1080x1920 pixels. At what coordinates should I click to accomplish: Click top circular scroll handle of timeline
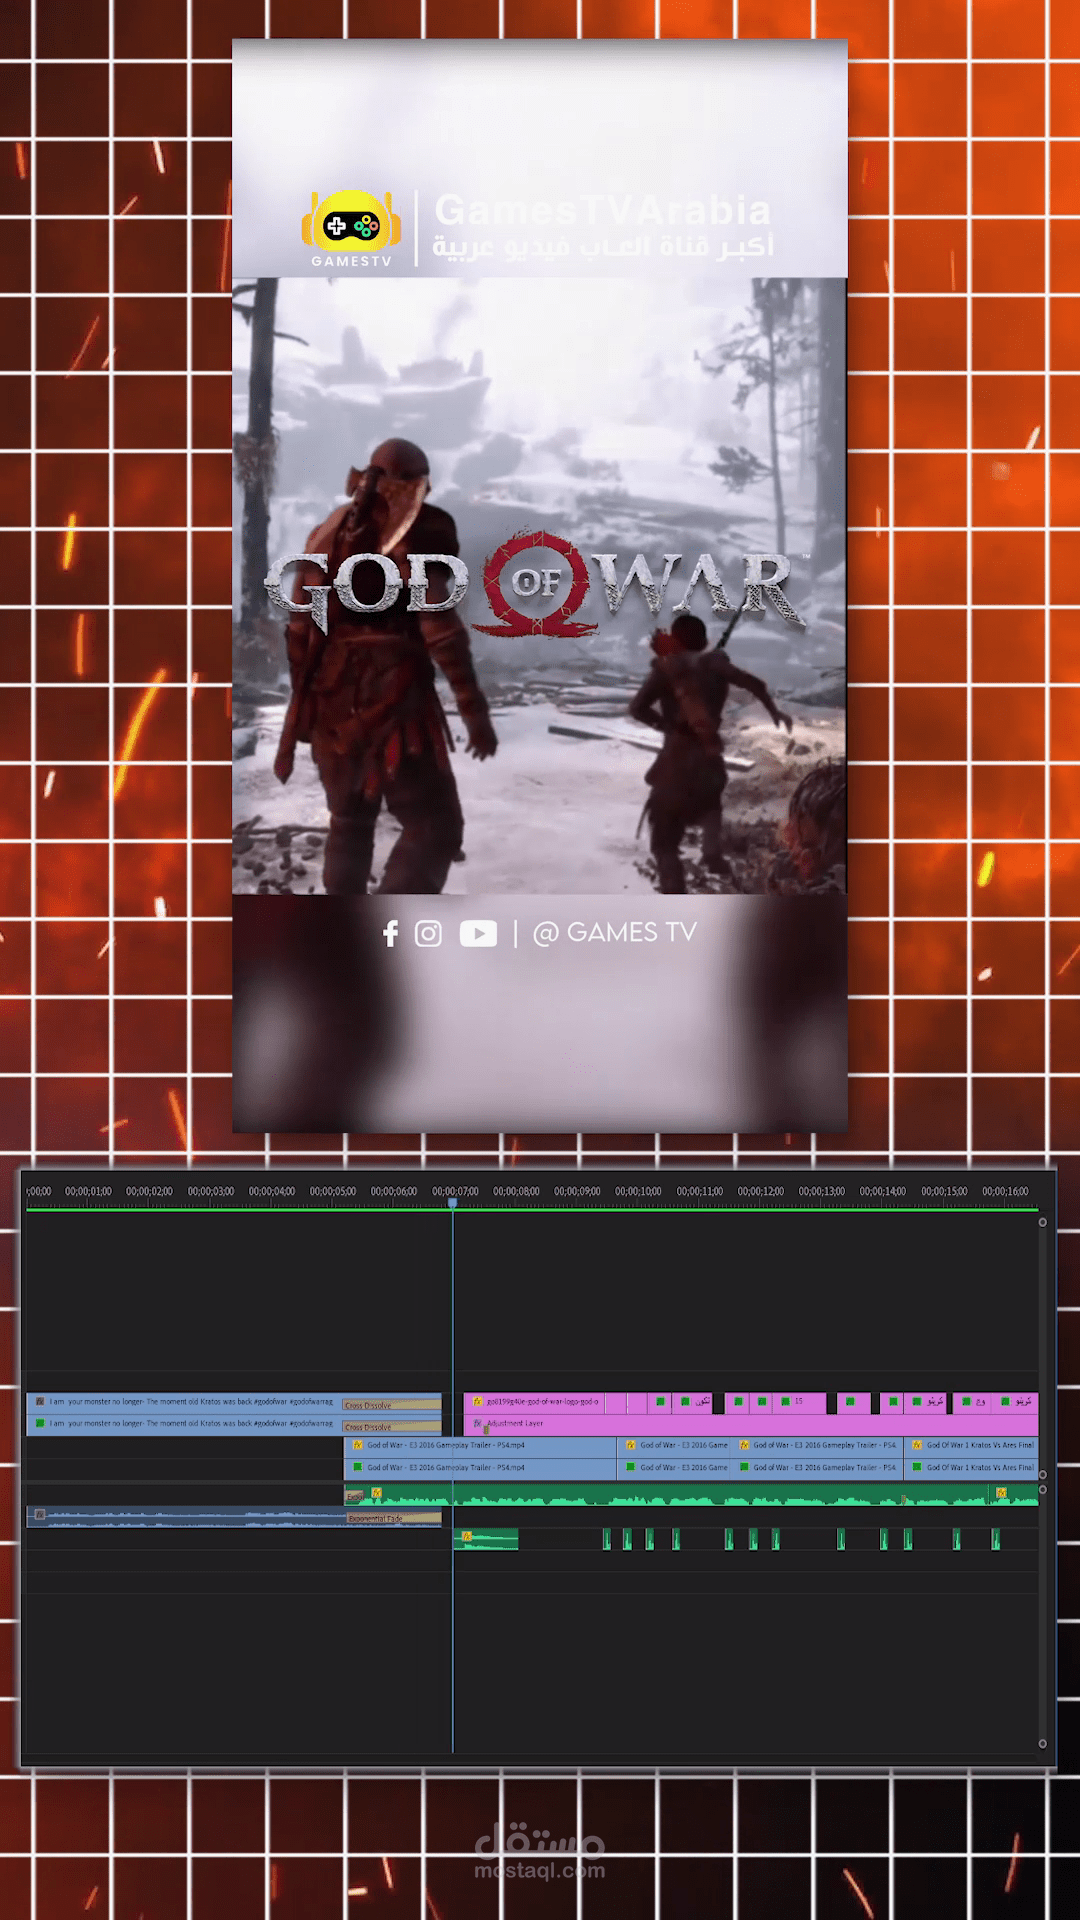coord(1042,1222)
